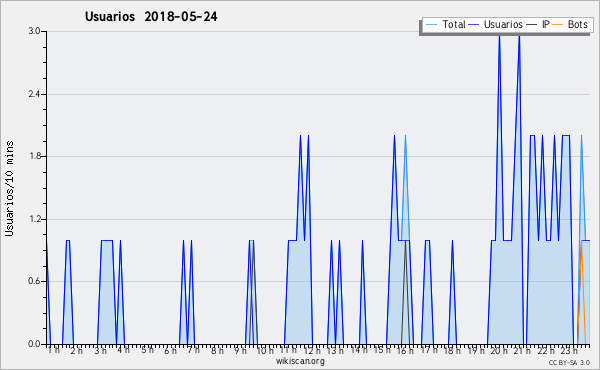Click the 13 h x-axis label

click(x=335, y=350)
